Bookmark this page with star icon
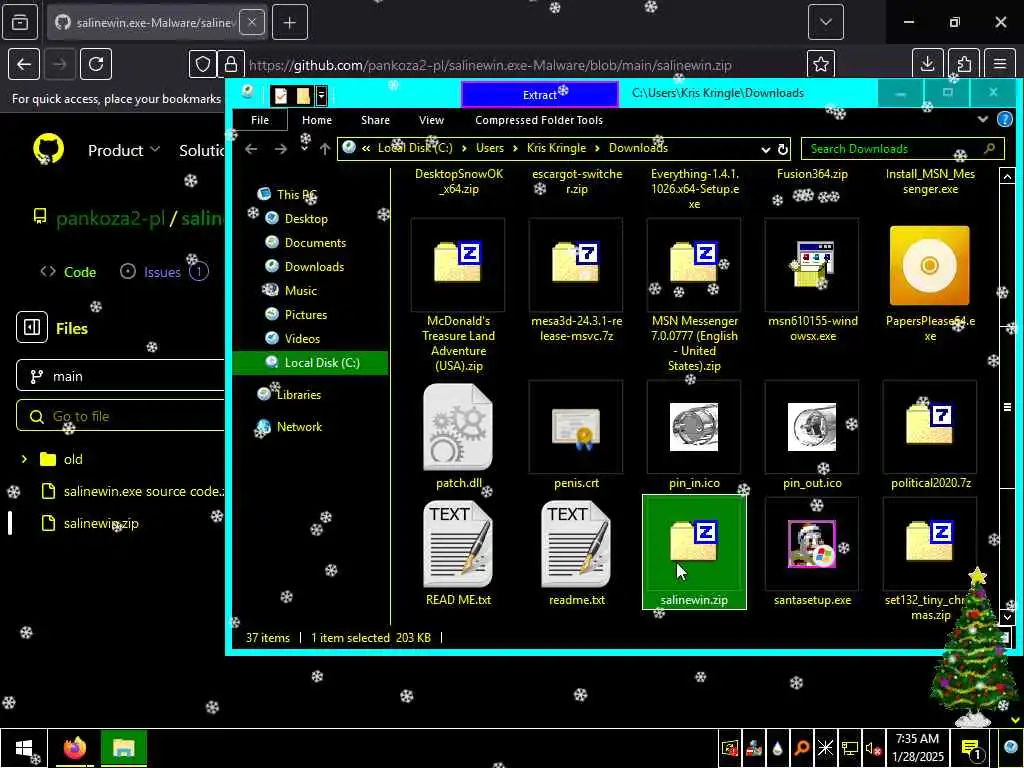 (821, 64)
